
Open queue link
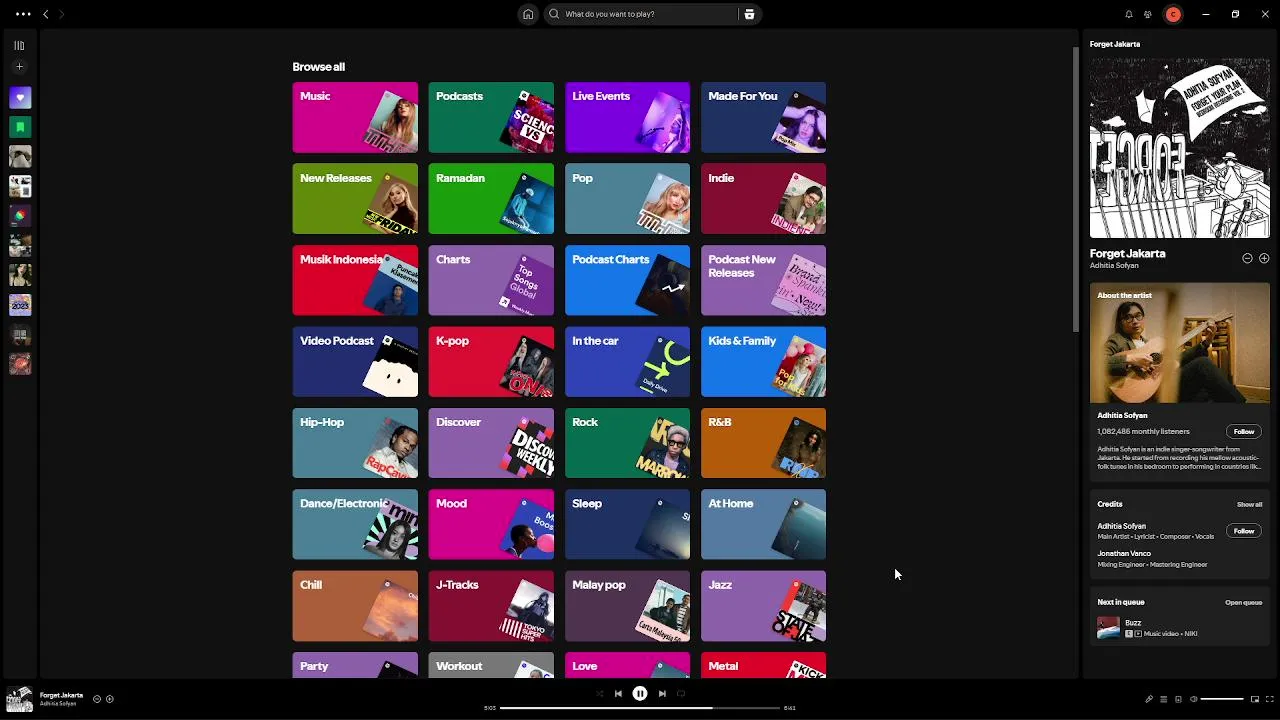1243,602
